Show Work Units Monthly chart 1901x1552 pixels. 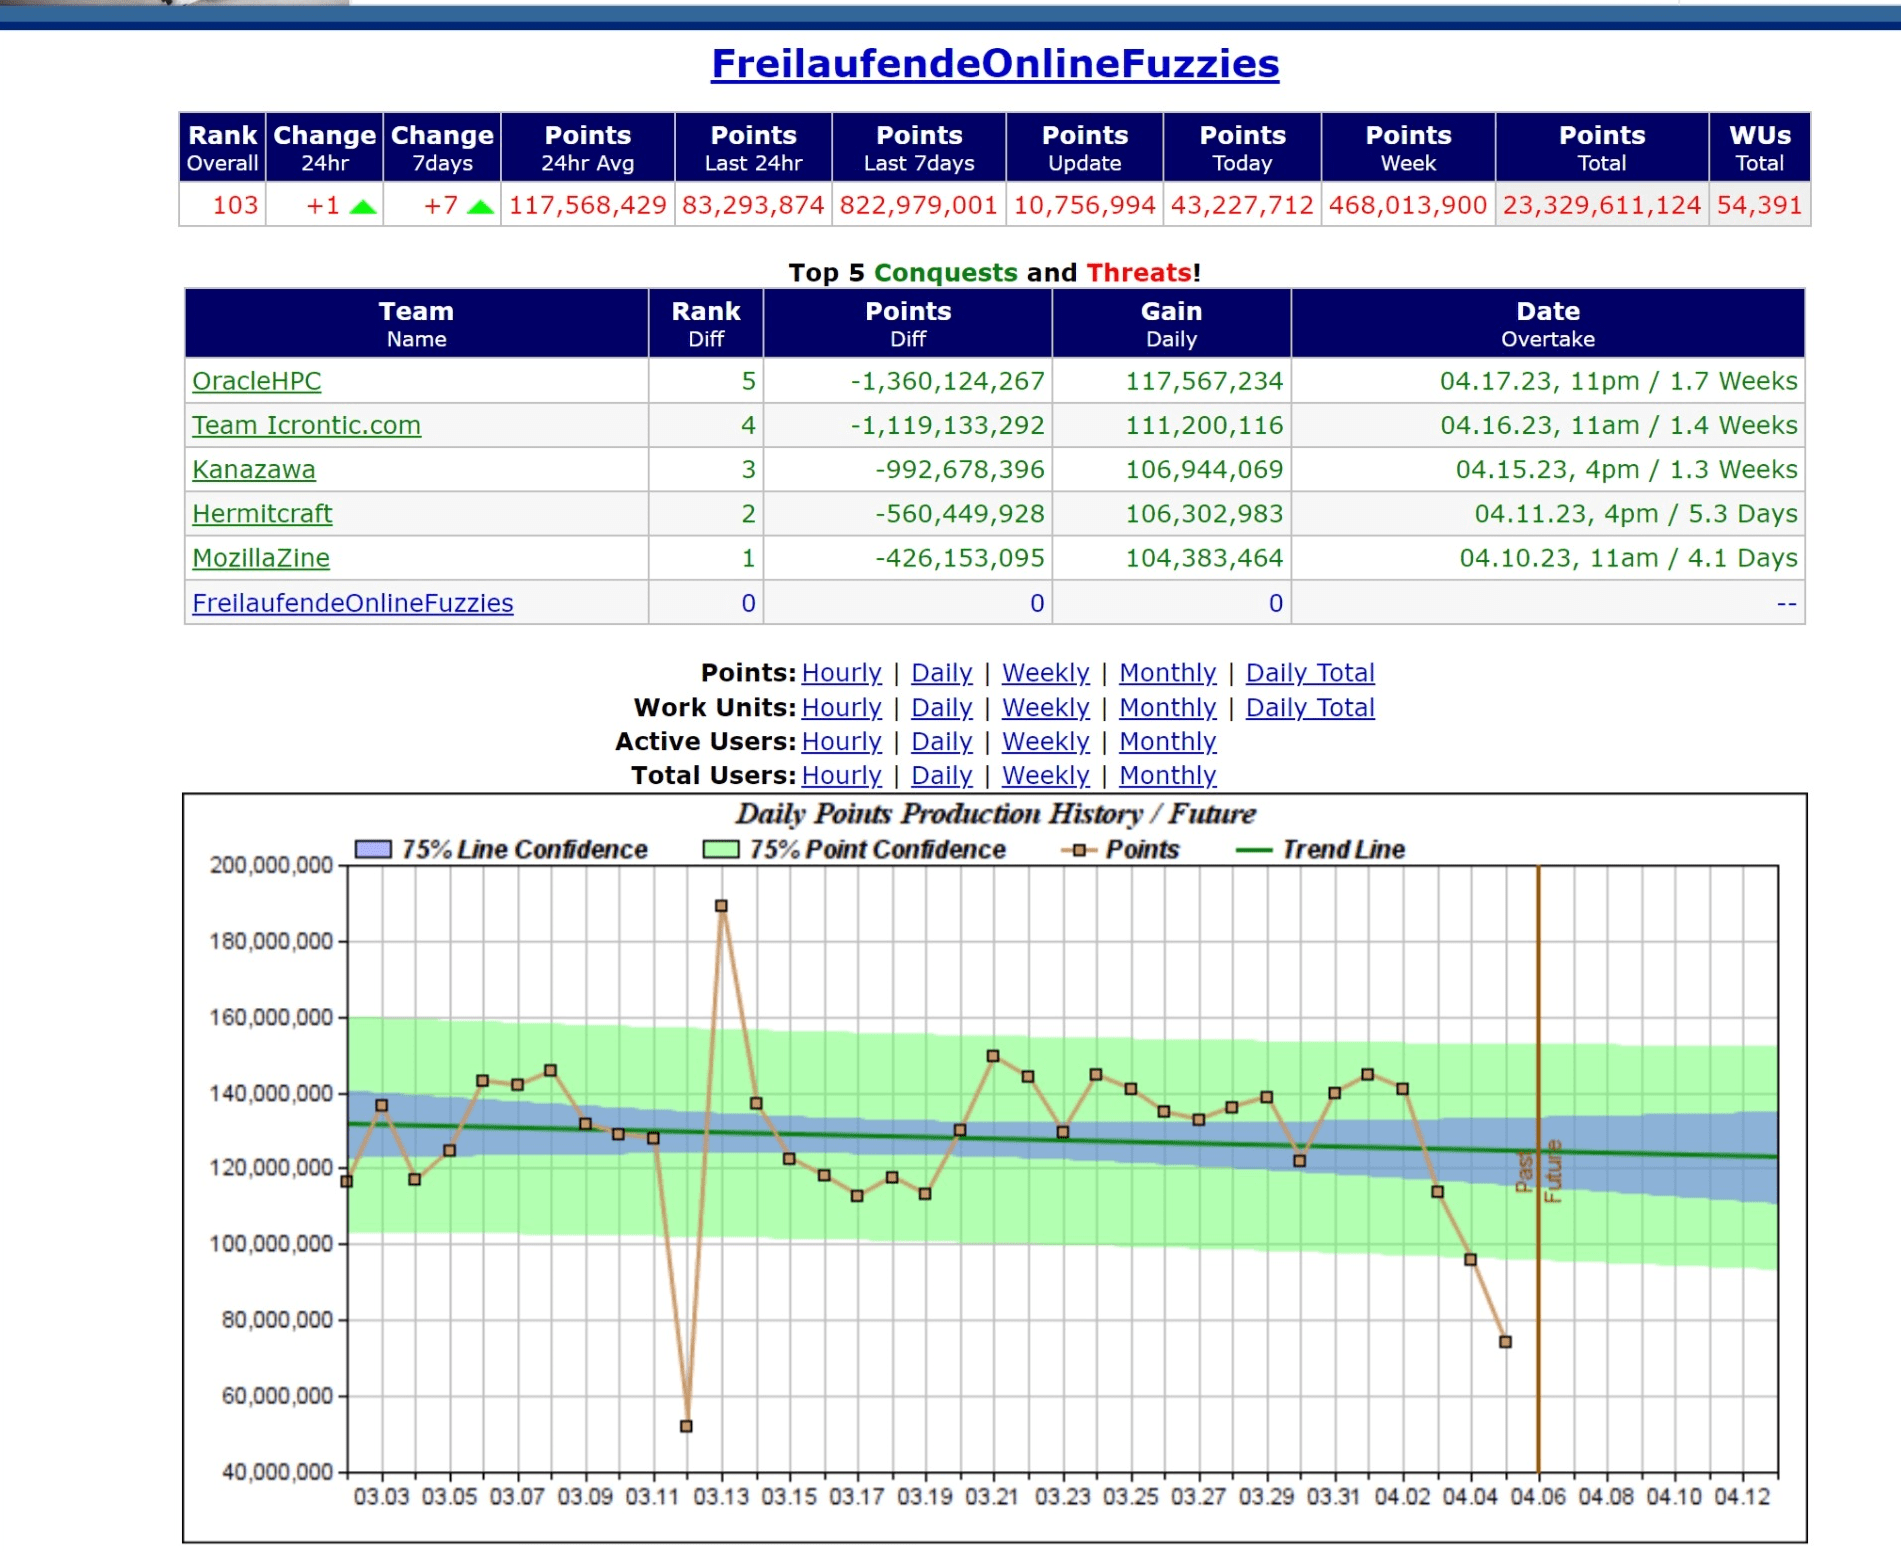[x=1168, y=707]
